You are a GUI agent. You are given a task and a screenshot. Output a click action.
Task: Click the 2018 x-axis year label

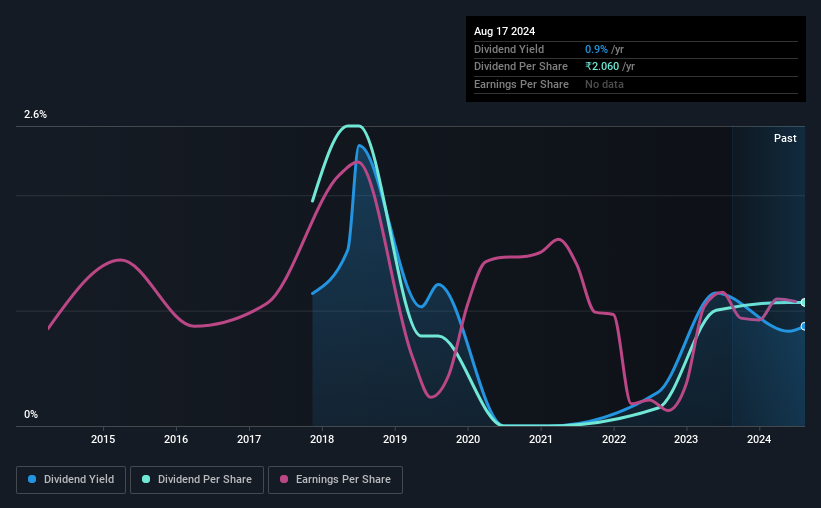(x=322, y=439)
